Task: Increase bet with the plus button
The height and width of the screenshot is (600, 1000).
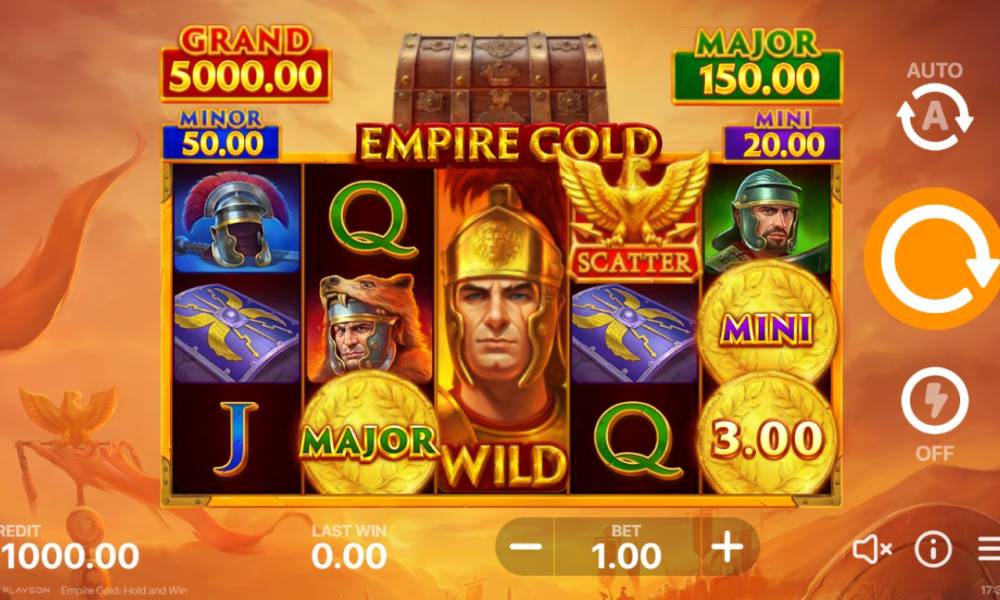Action: pos(727,547)
